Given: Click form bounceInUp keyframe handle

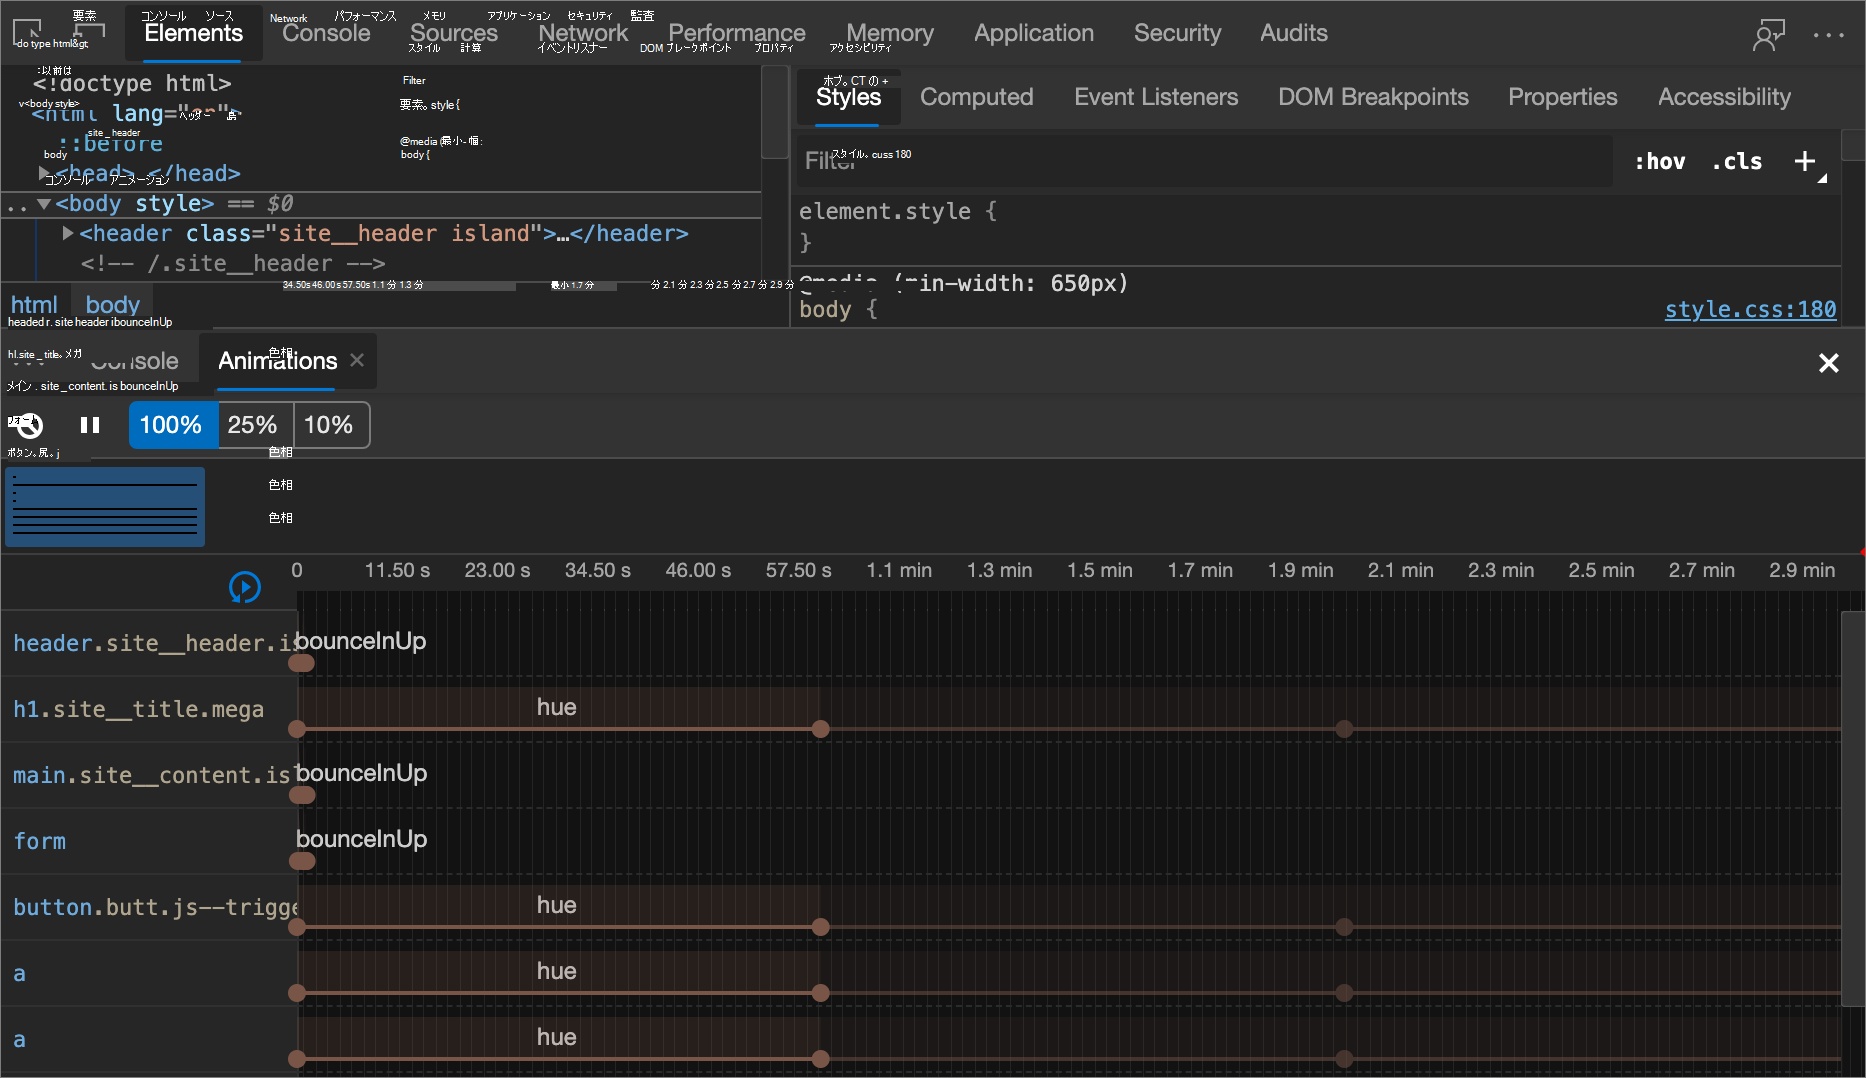Looking at the screenshot, I should tap(302, 861).
